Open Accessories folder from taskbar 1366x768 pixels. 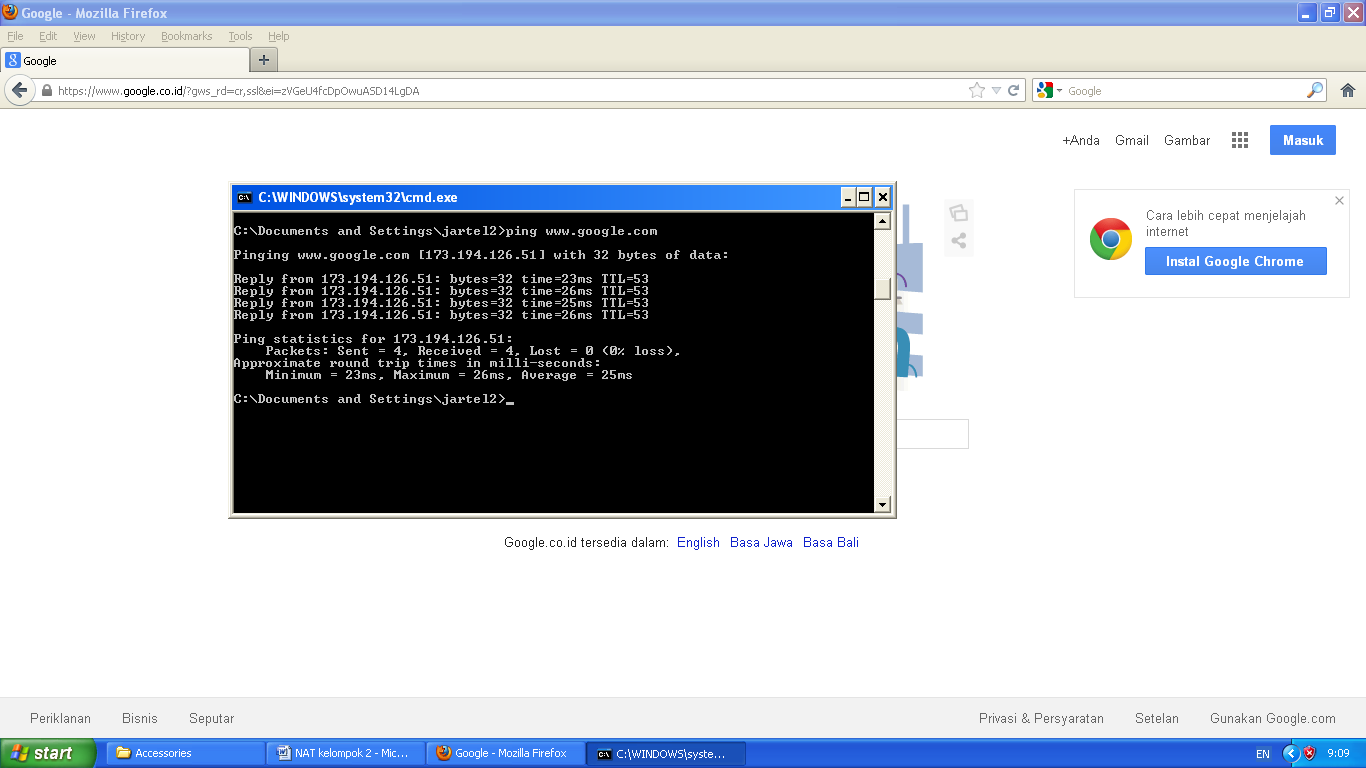click(x=185, y=753)
